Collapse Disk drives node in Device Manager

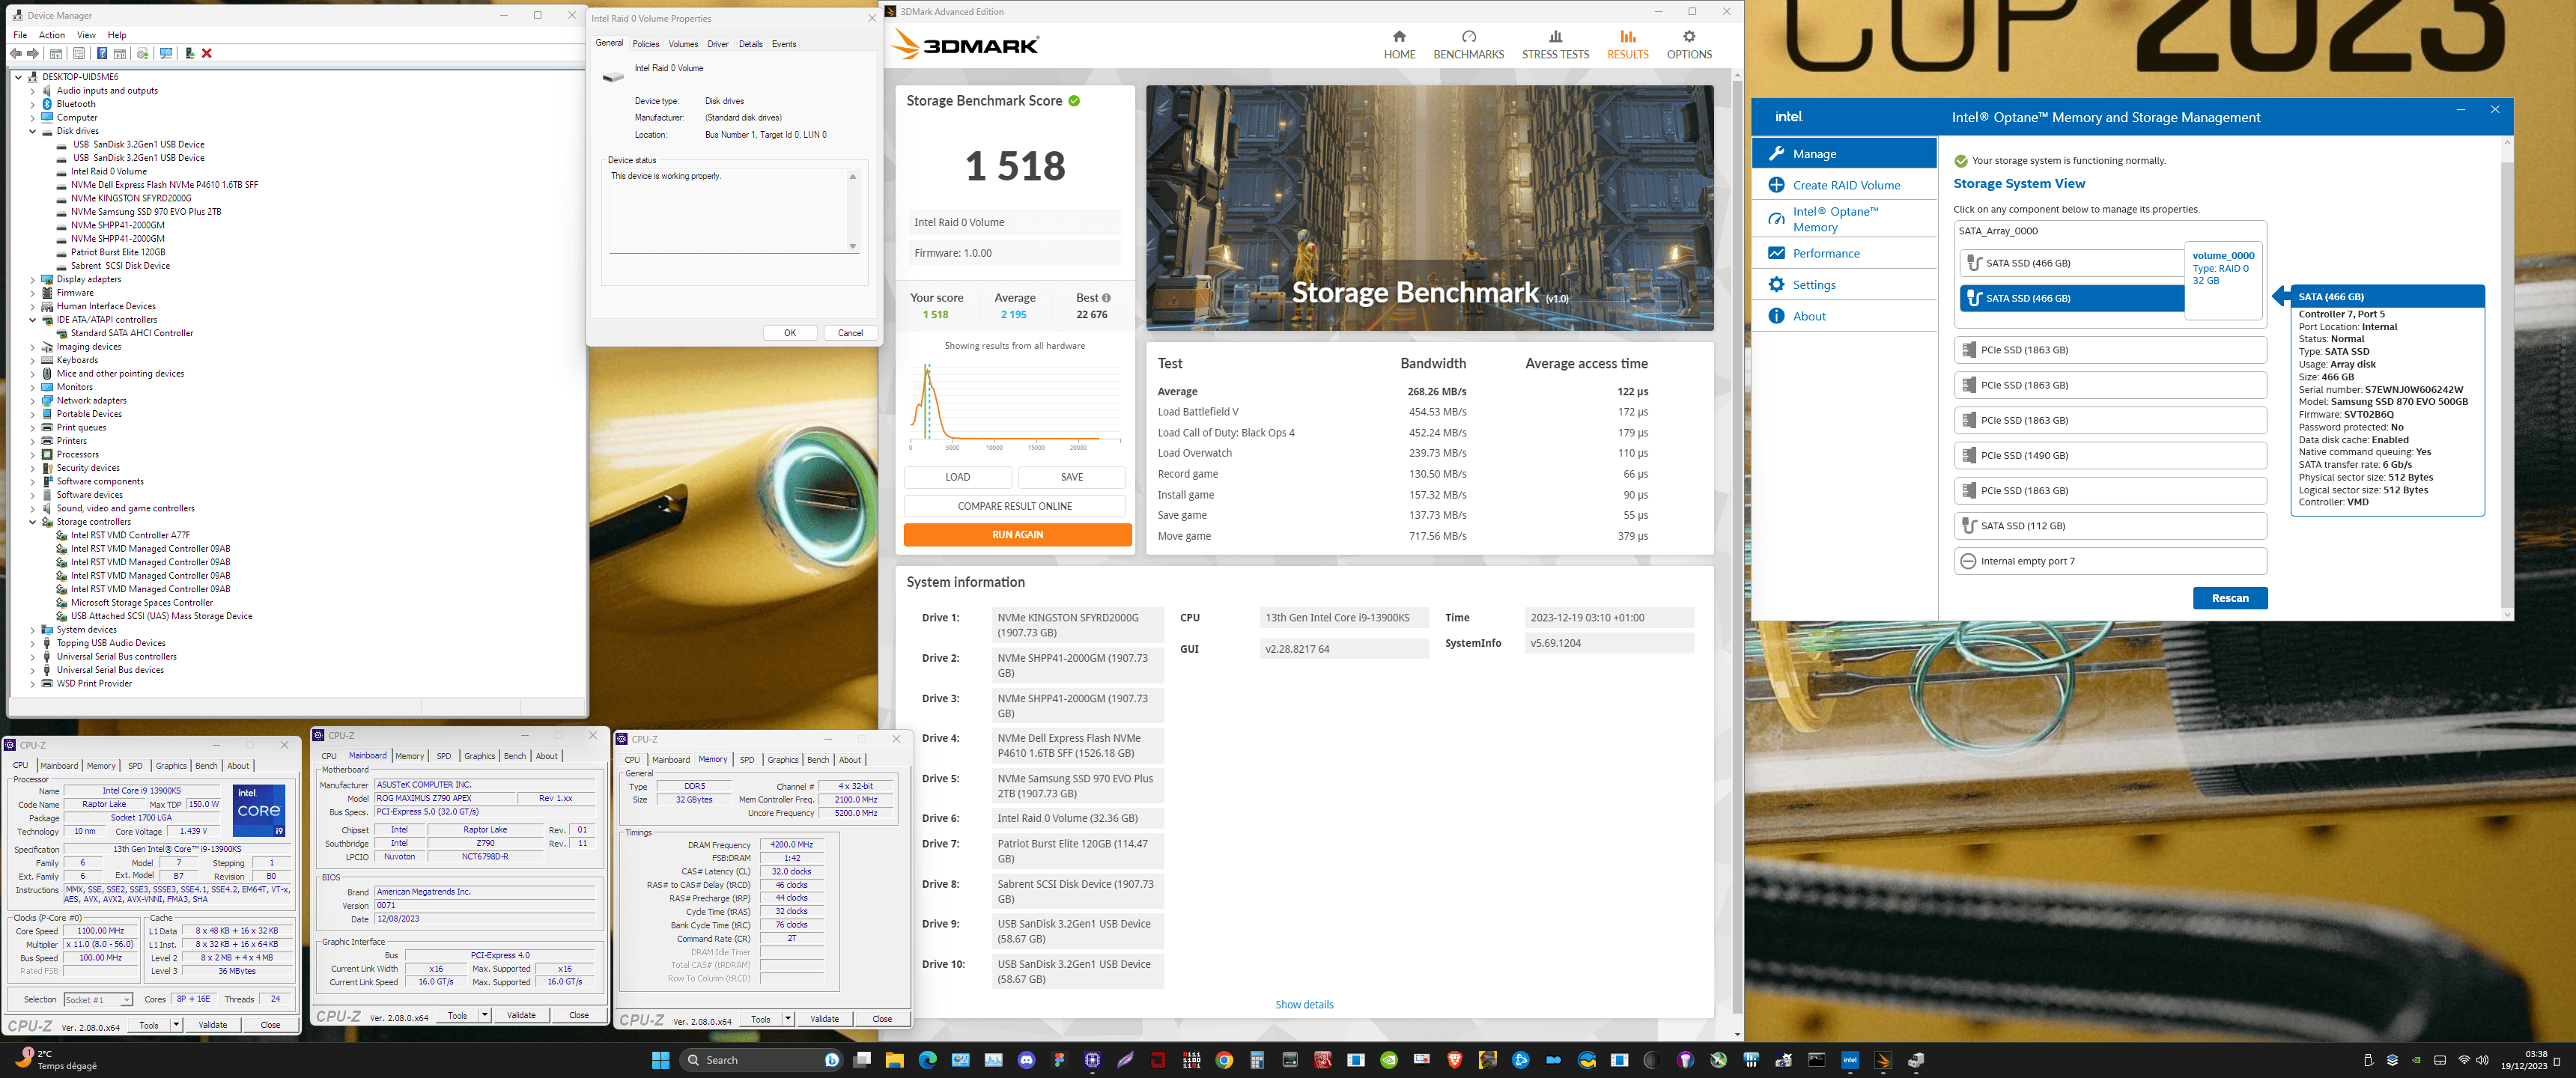(x=32, y=131)
